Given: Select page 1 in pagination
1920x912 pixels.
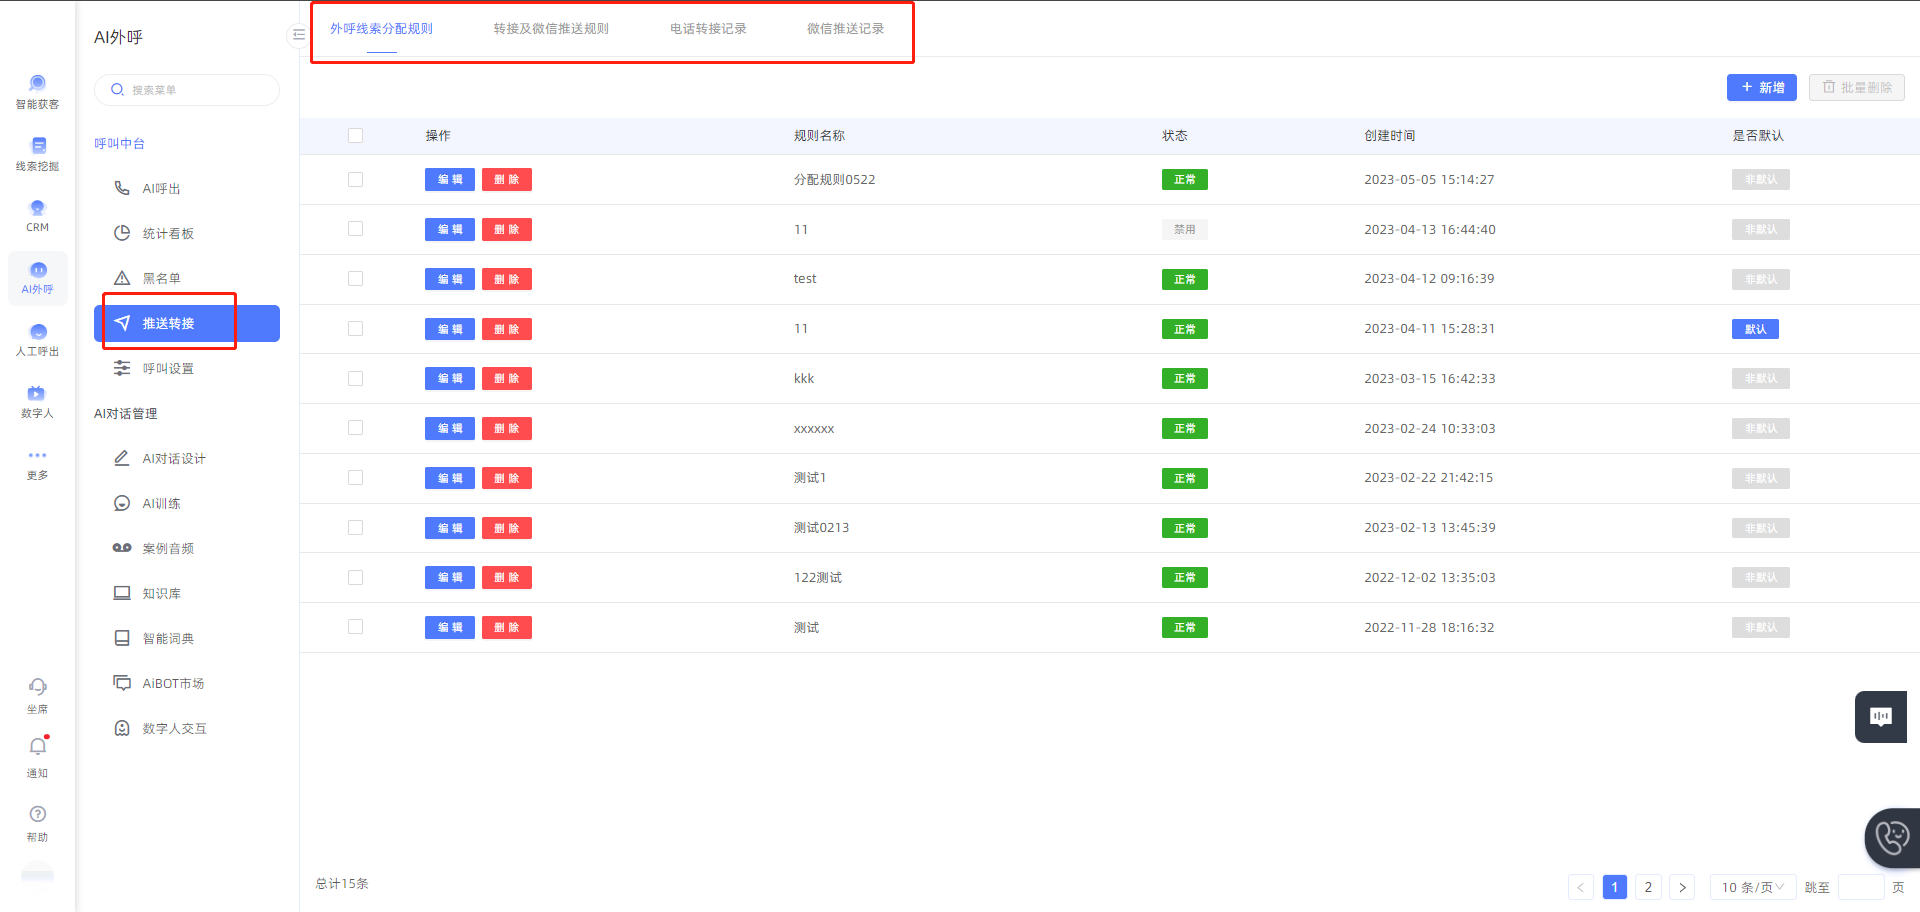Looking at the screenshot, I should pyautogui.click(x=1614, y=887).
